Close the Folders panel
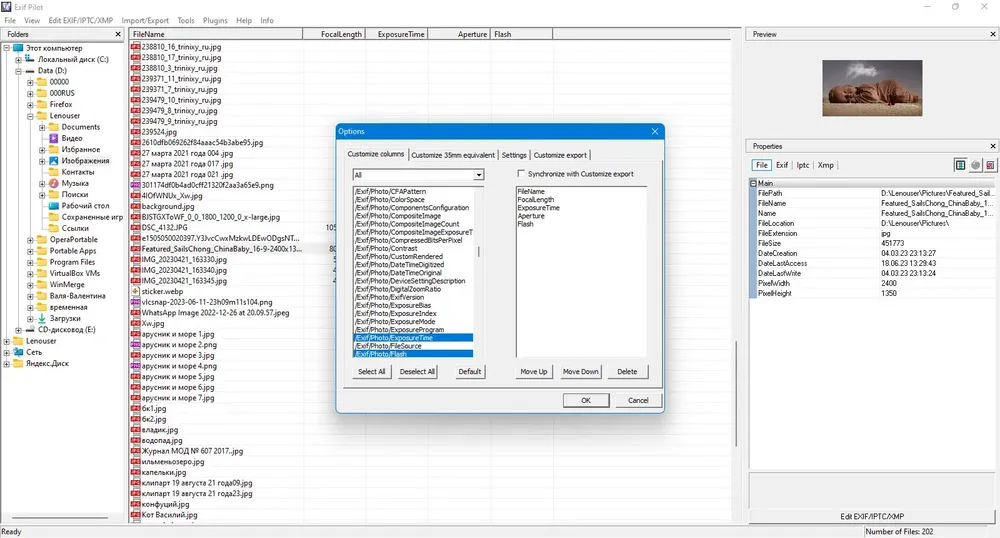 pos(118,34)
